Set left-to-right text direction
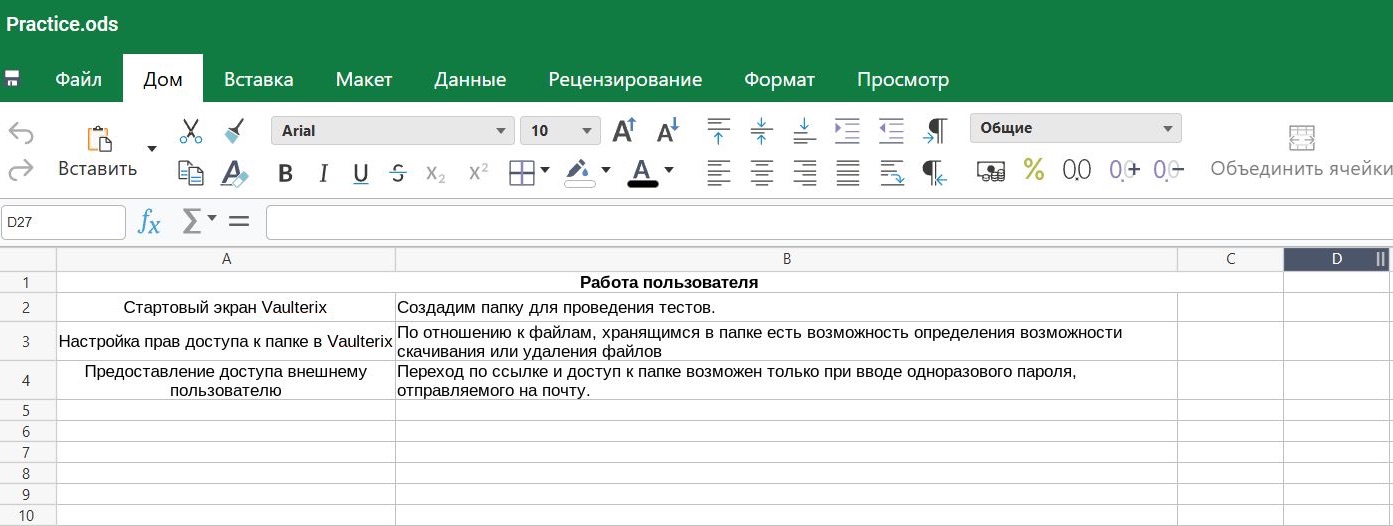1393x526 pixels. (935, 130)
